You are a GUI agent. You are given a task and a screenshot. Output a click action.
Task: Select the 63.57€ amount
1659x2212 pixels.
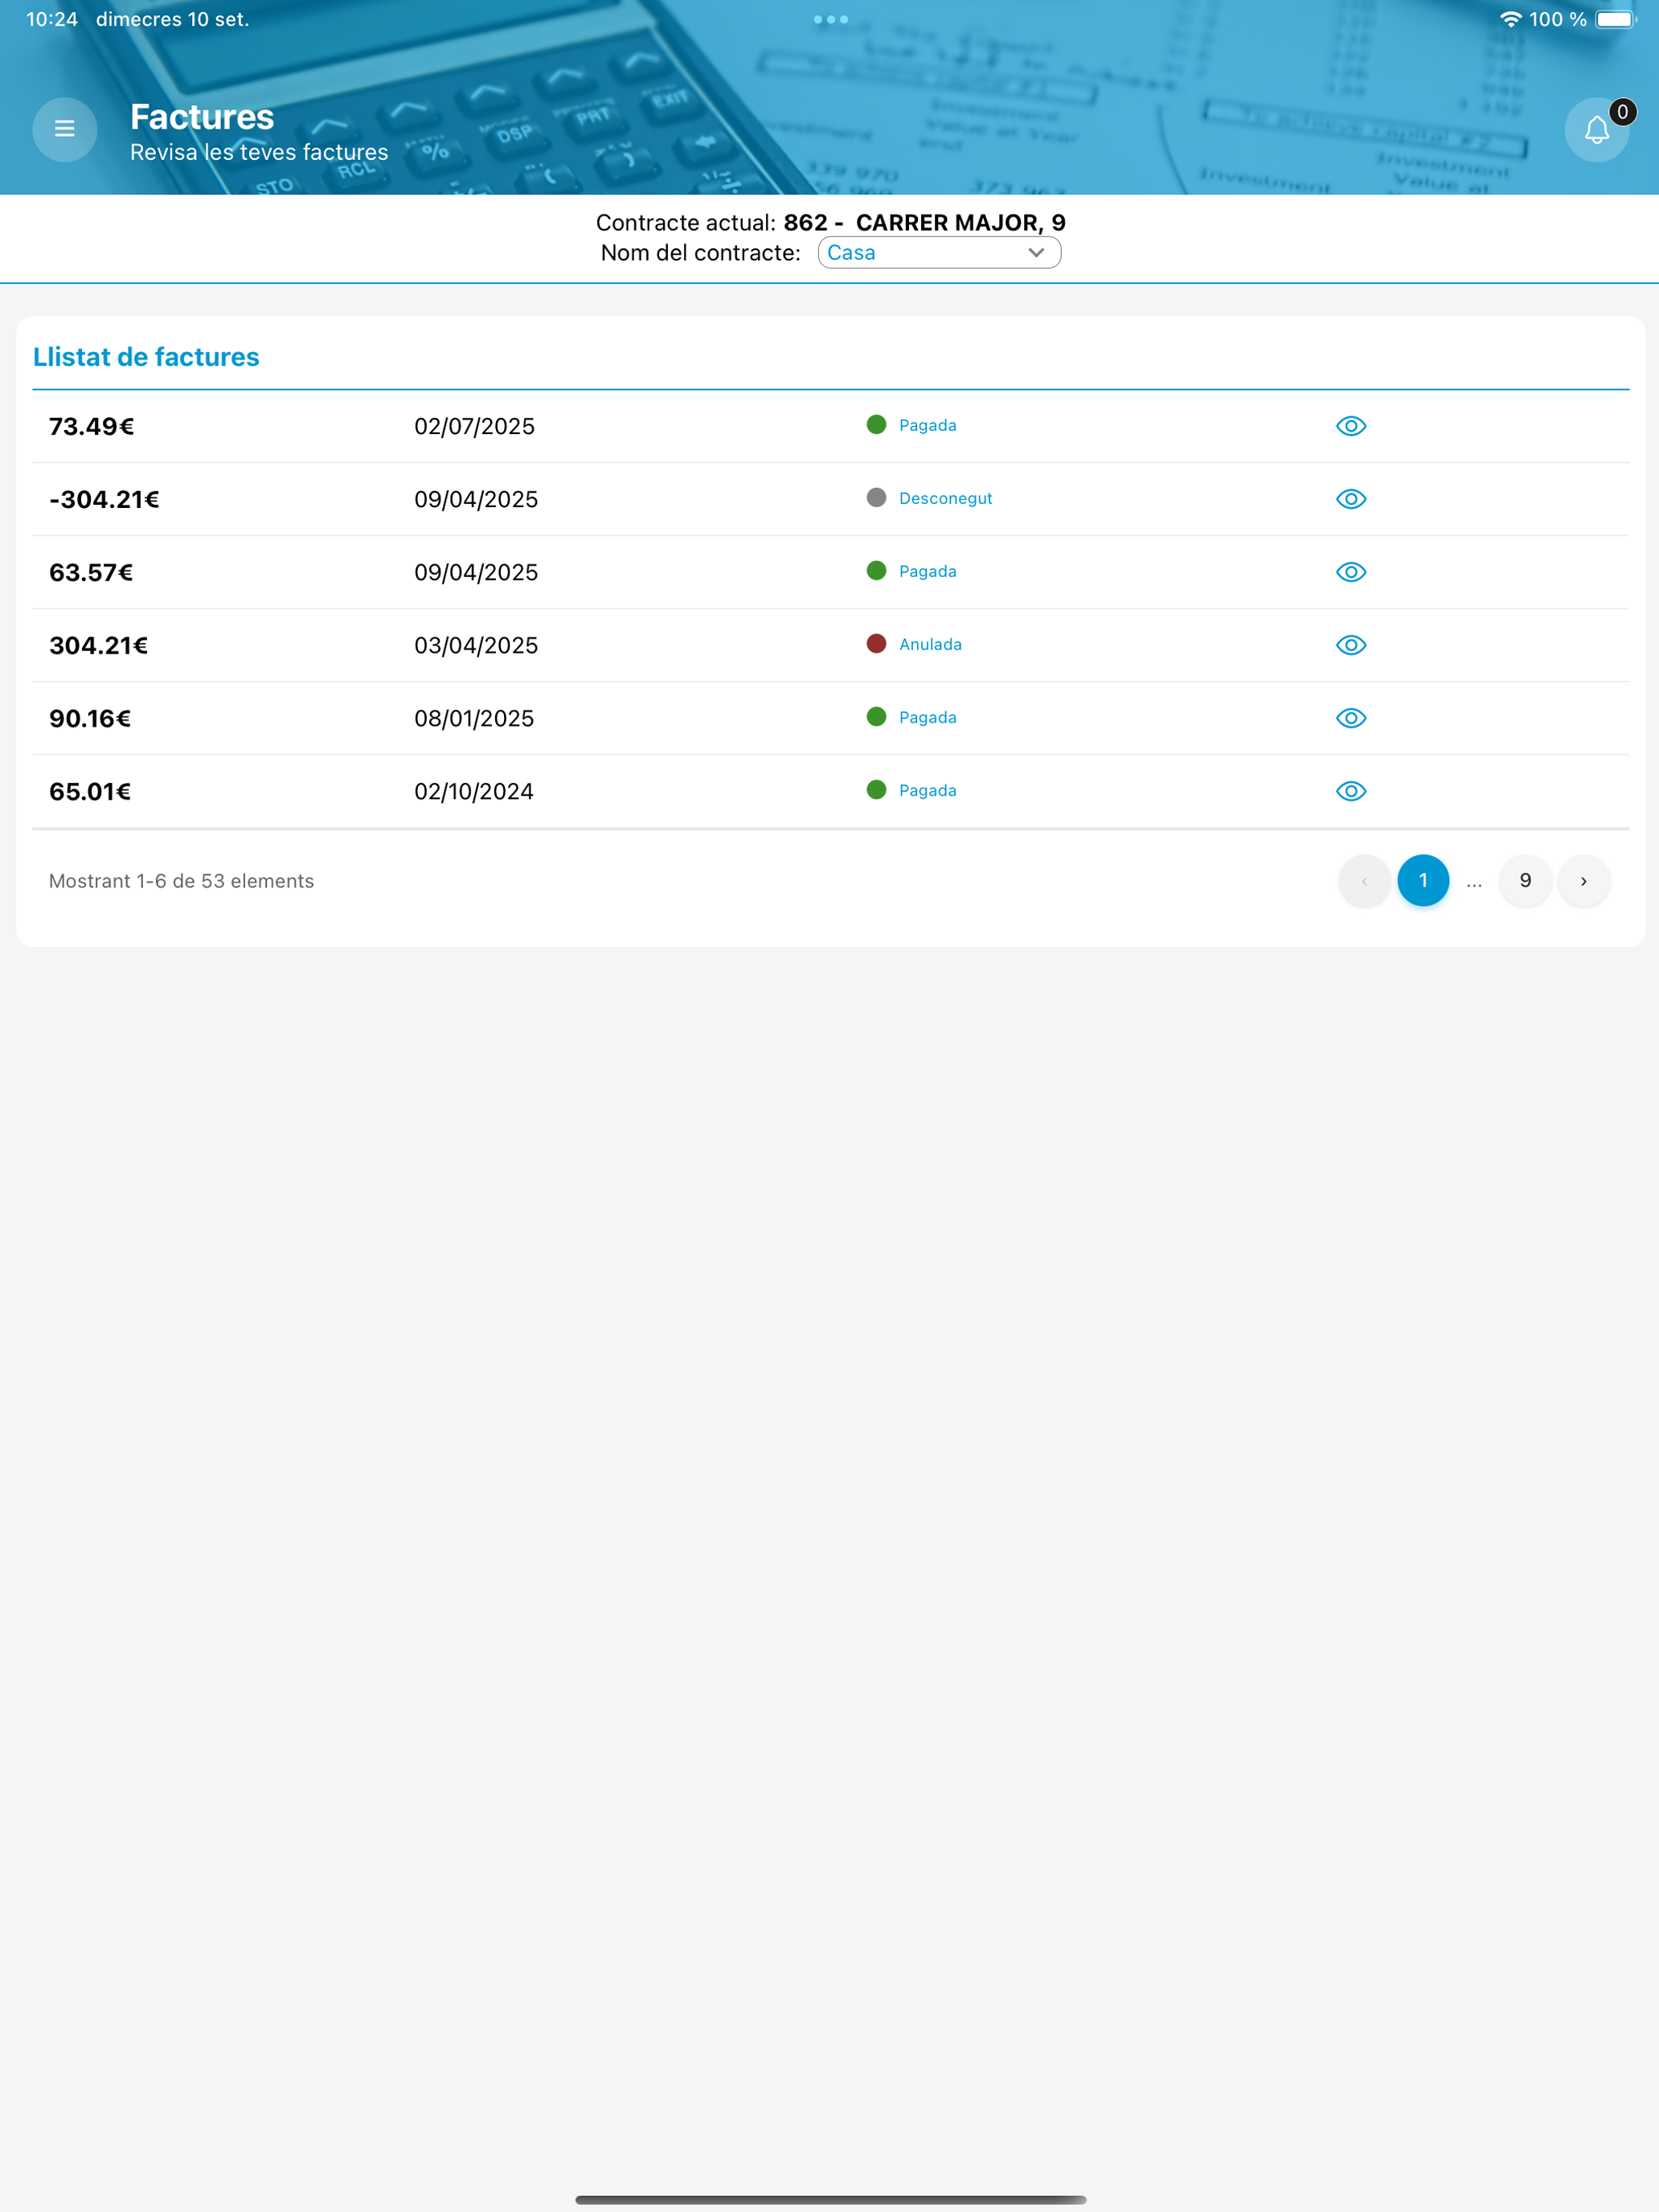click(x=91, y=573)
